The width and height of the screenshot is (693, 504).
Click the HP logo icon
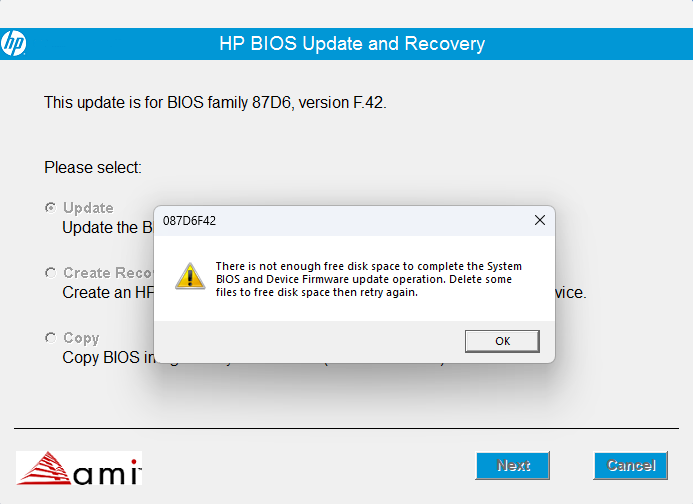pos(14,44)
